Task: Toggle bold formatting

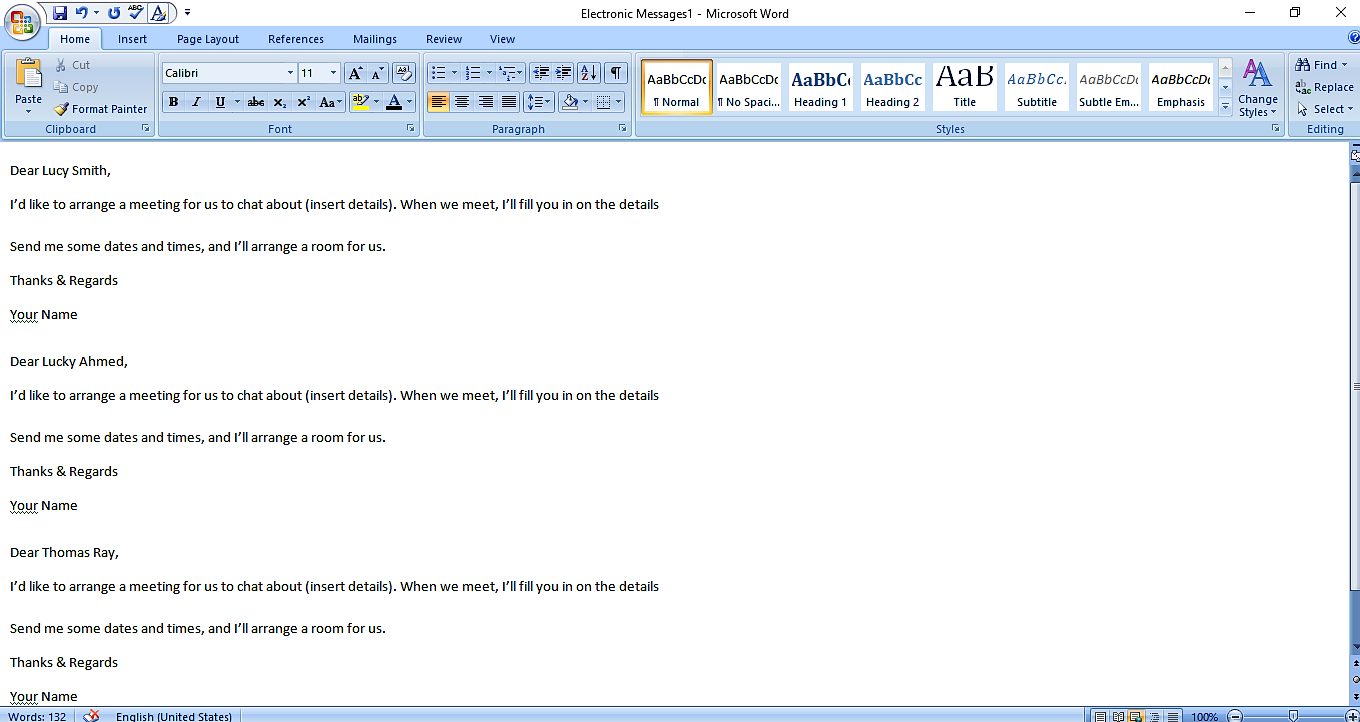Action: [172, 102]
